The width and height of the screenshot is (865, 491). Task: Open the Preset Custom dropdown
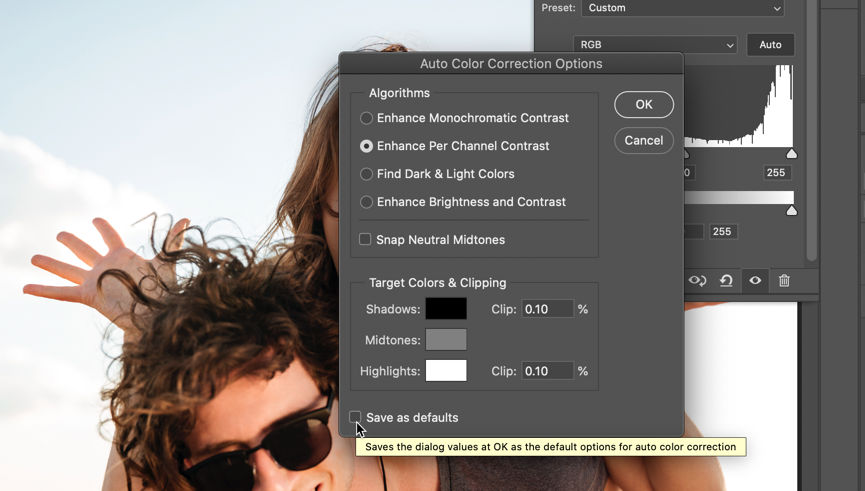point(683,8)
